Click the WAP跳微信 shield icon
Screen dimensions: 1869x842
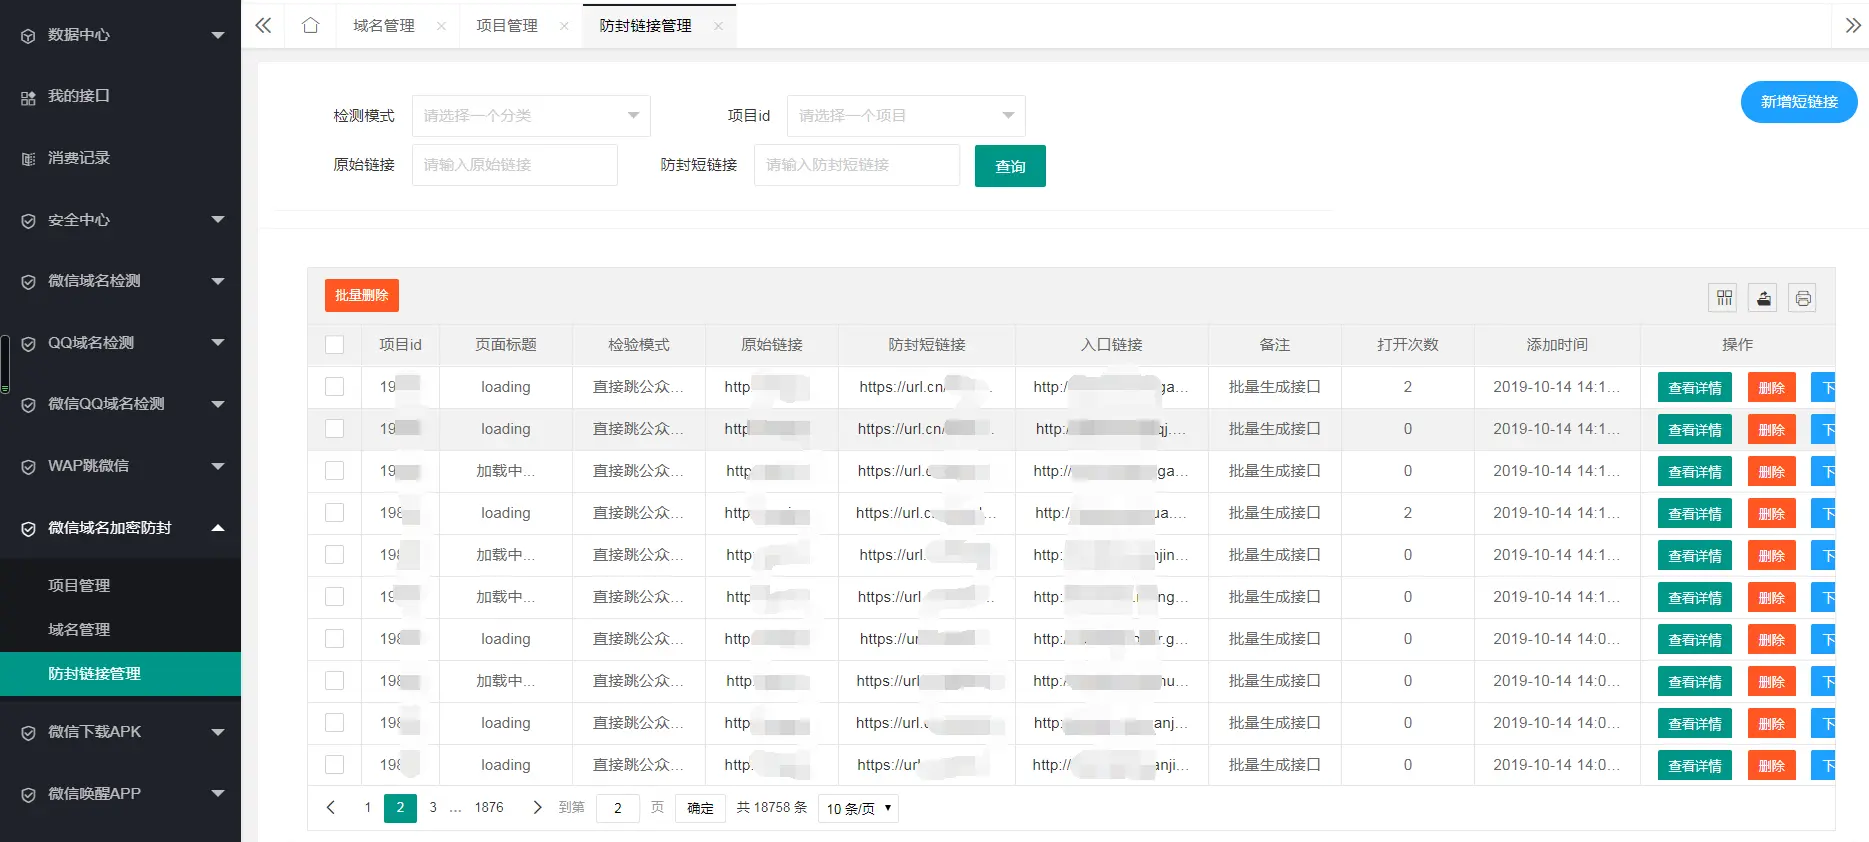pos(28,467)
